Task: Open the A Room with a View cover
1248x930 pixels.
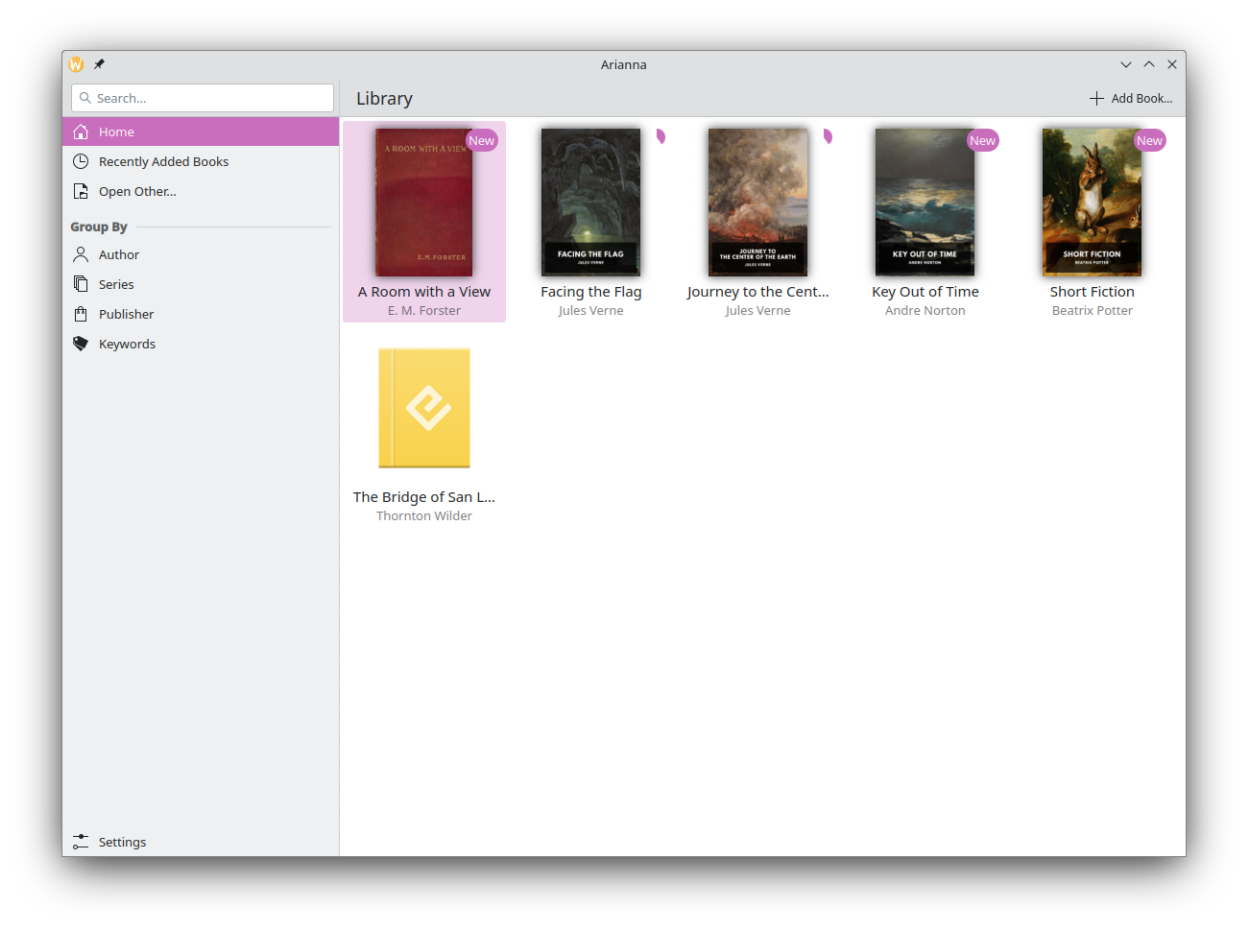Action: 424,203
